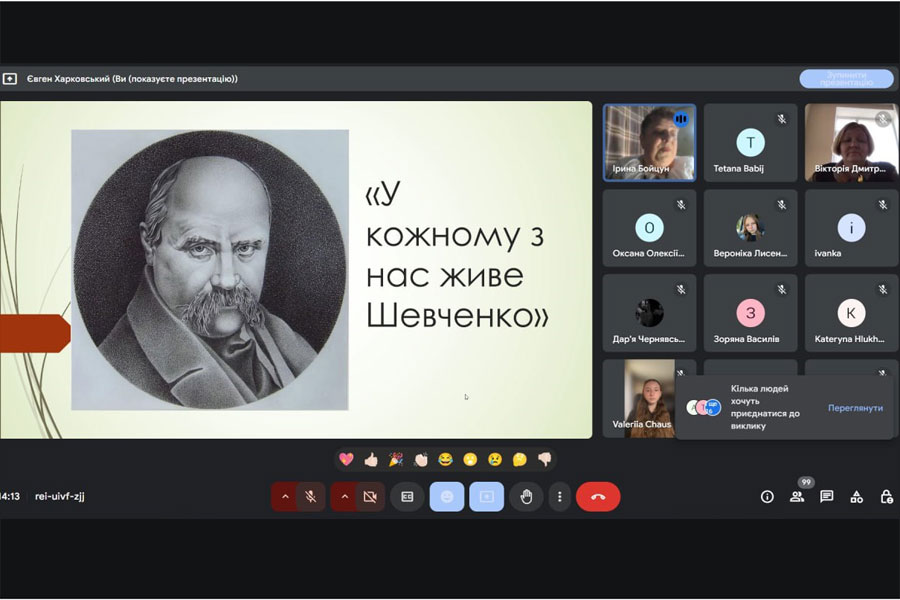
Task: Send the clapping hands reaction
Action: [x=421, y=459]
